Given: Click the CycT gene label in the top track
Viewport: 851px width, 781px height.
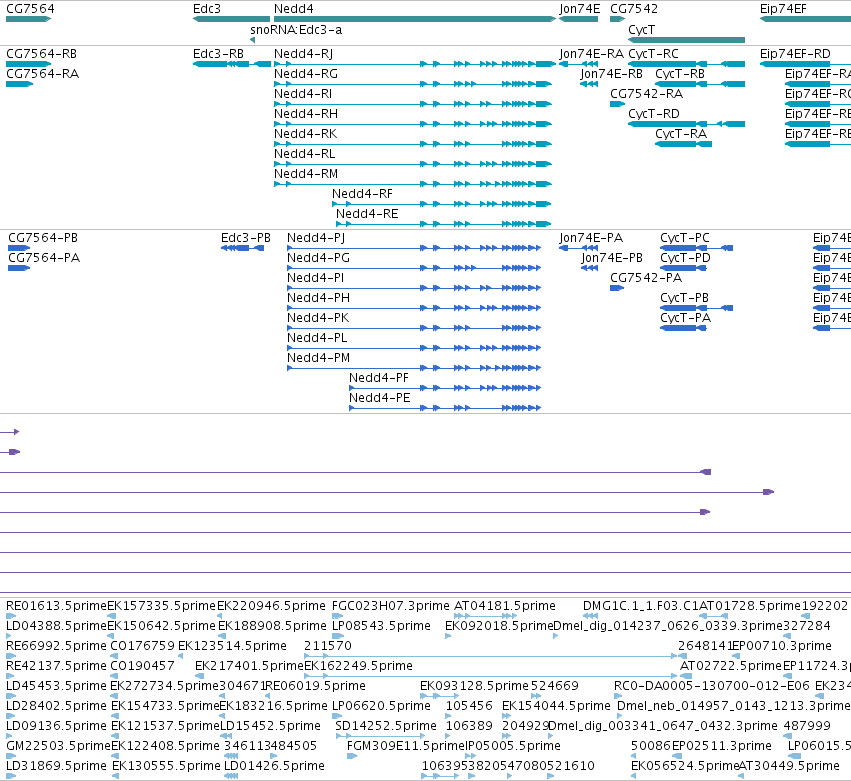Looking at the screenshot, I should pyautogui.click(x=642, y=30).
